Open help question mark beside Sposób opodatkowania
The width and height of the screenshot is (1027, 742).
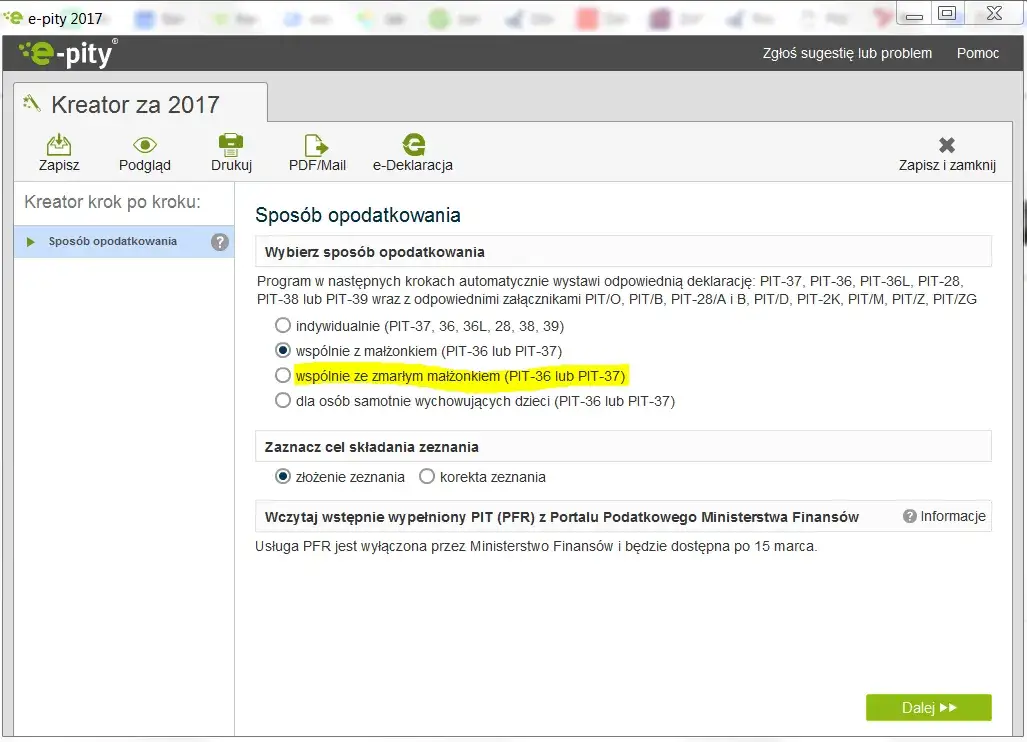click(x=220, y=242)
